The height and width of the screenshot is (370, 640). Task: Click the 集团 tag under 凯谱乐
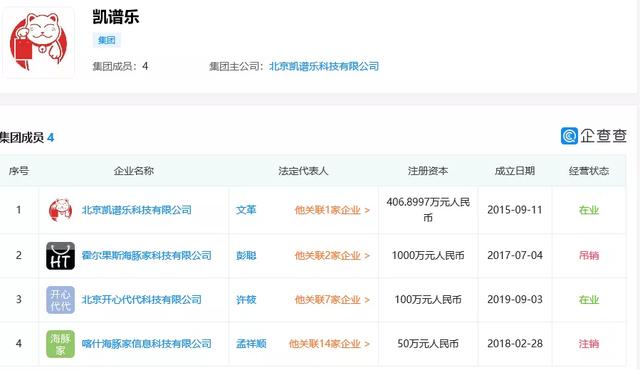(x=107, y=40)
